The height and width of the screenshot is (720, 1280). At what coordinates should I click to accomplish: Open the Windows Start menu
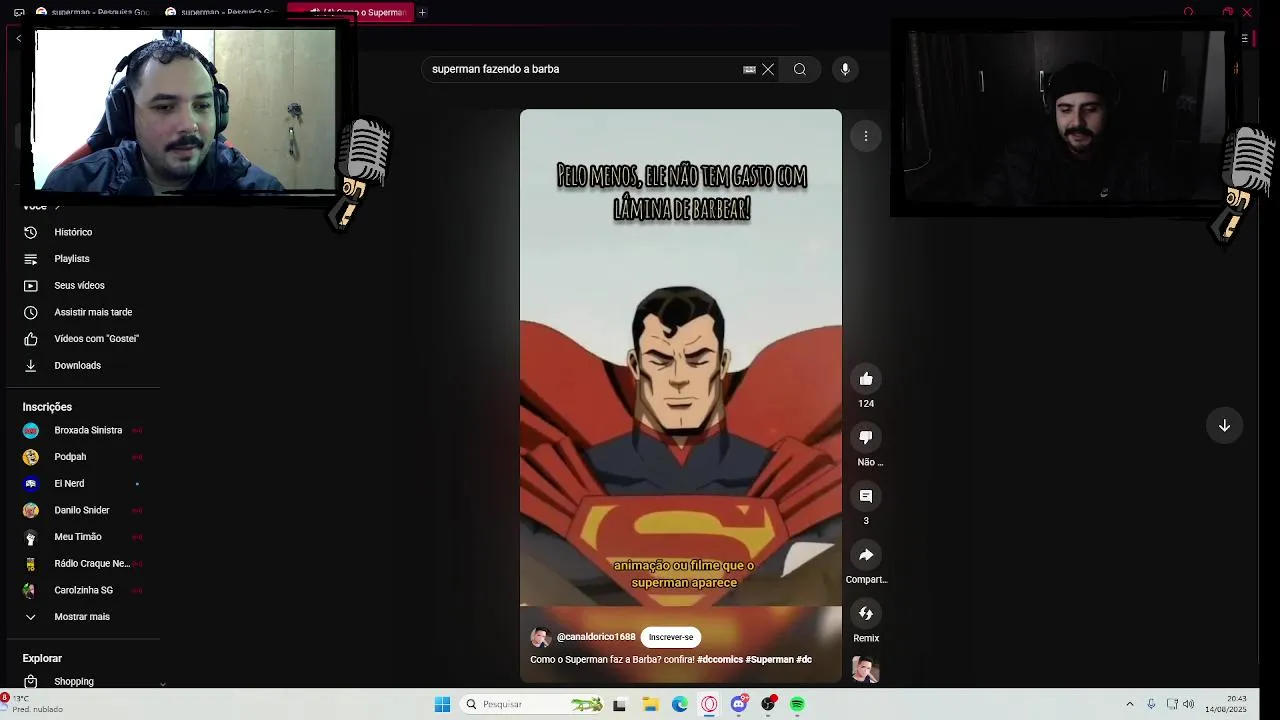(442, 704)
